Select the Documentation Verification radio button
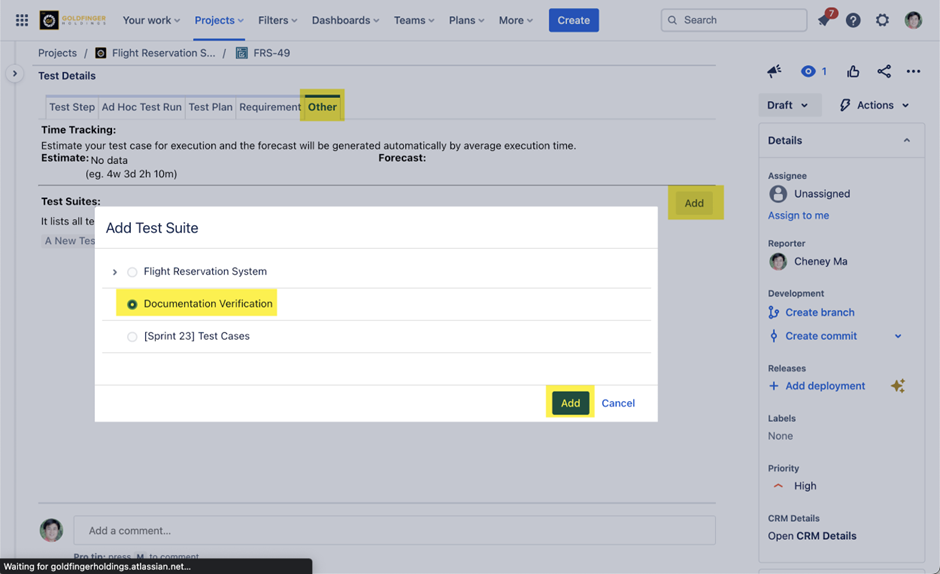 point(132,304)
